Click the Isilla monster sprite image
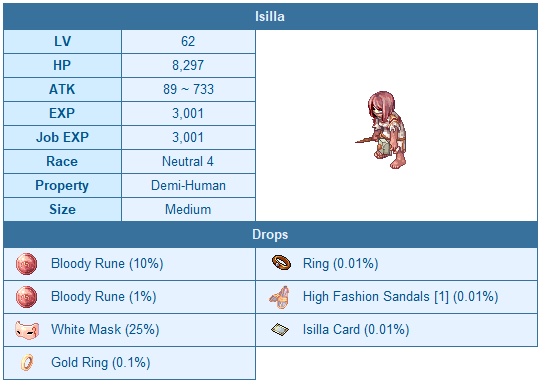The image size is (541, 383). (382, 130)
